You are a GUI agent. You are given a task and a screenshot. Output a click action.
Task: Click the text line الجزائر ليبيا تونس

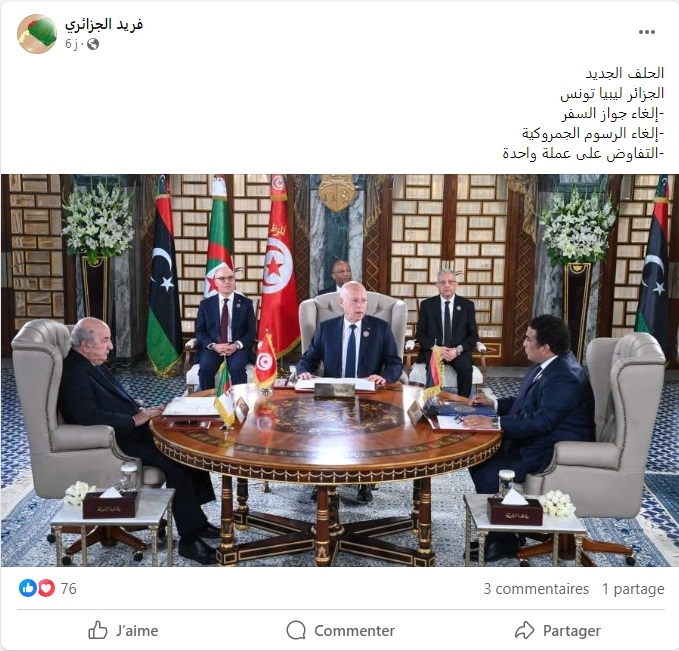(612, 93)
